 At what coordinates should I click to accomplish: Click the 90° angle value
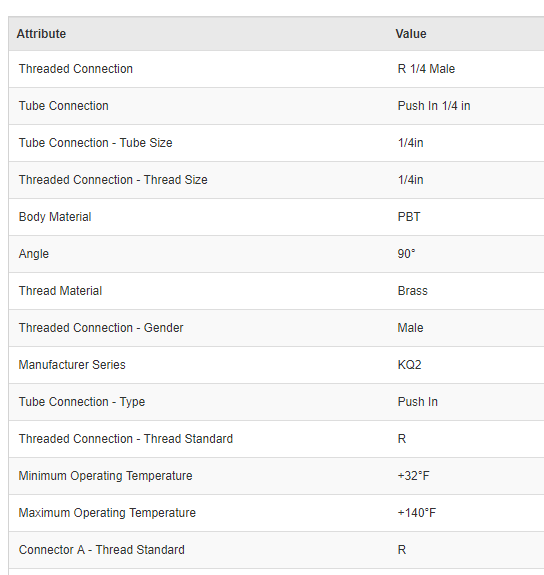coord(406,254)
